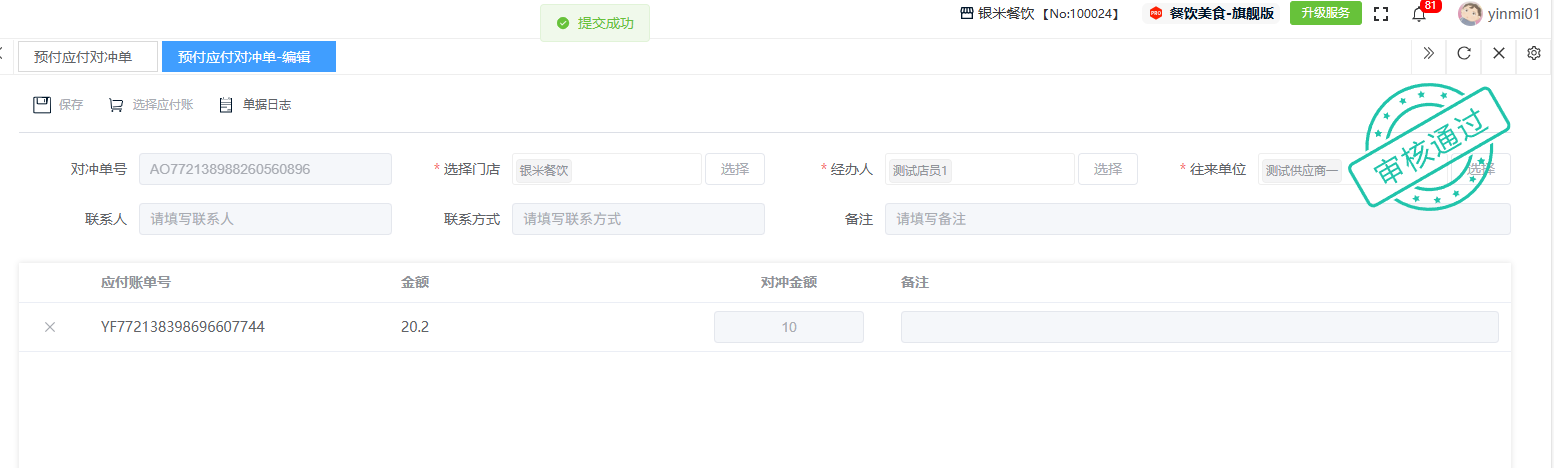The image size is (1554, 468).
Task: Open the 餐饮美食-旗舰版 edition selector
Action: pos(1211,14)
